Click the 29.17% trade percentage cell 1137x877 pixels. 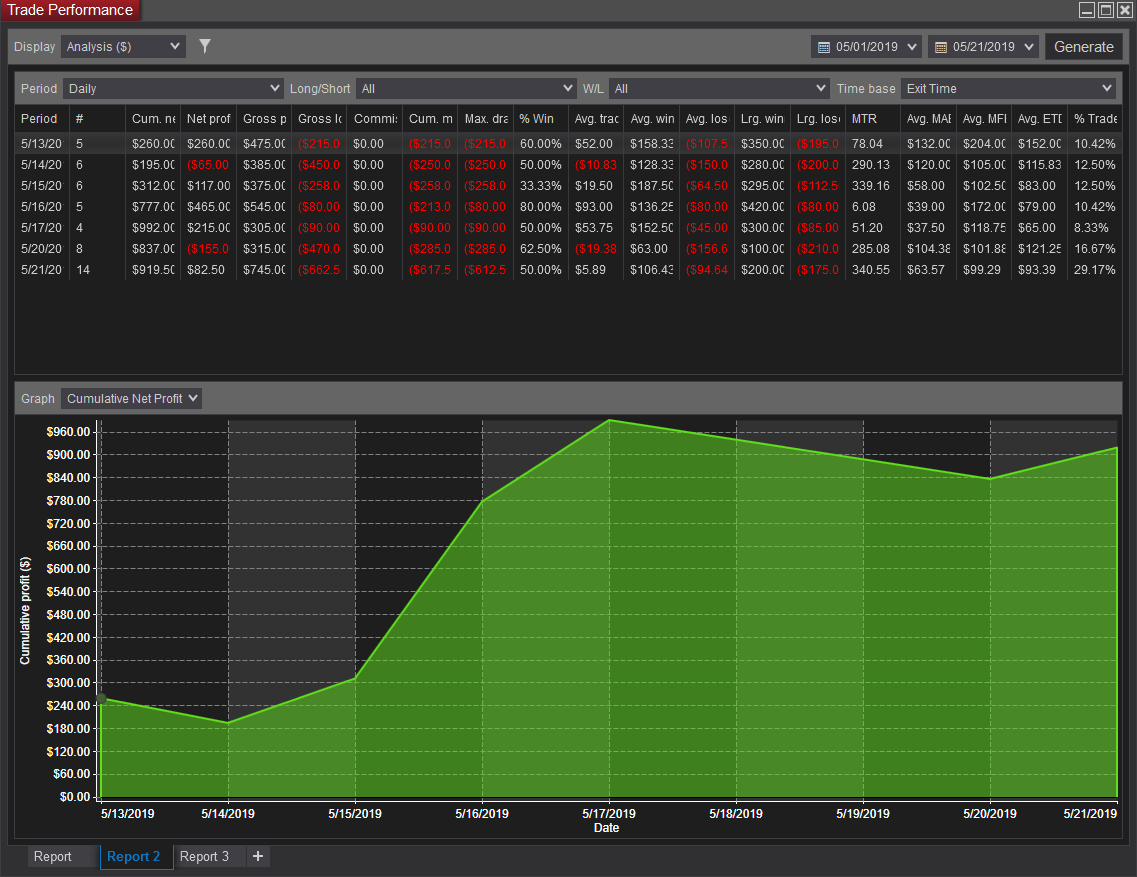1094,270
